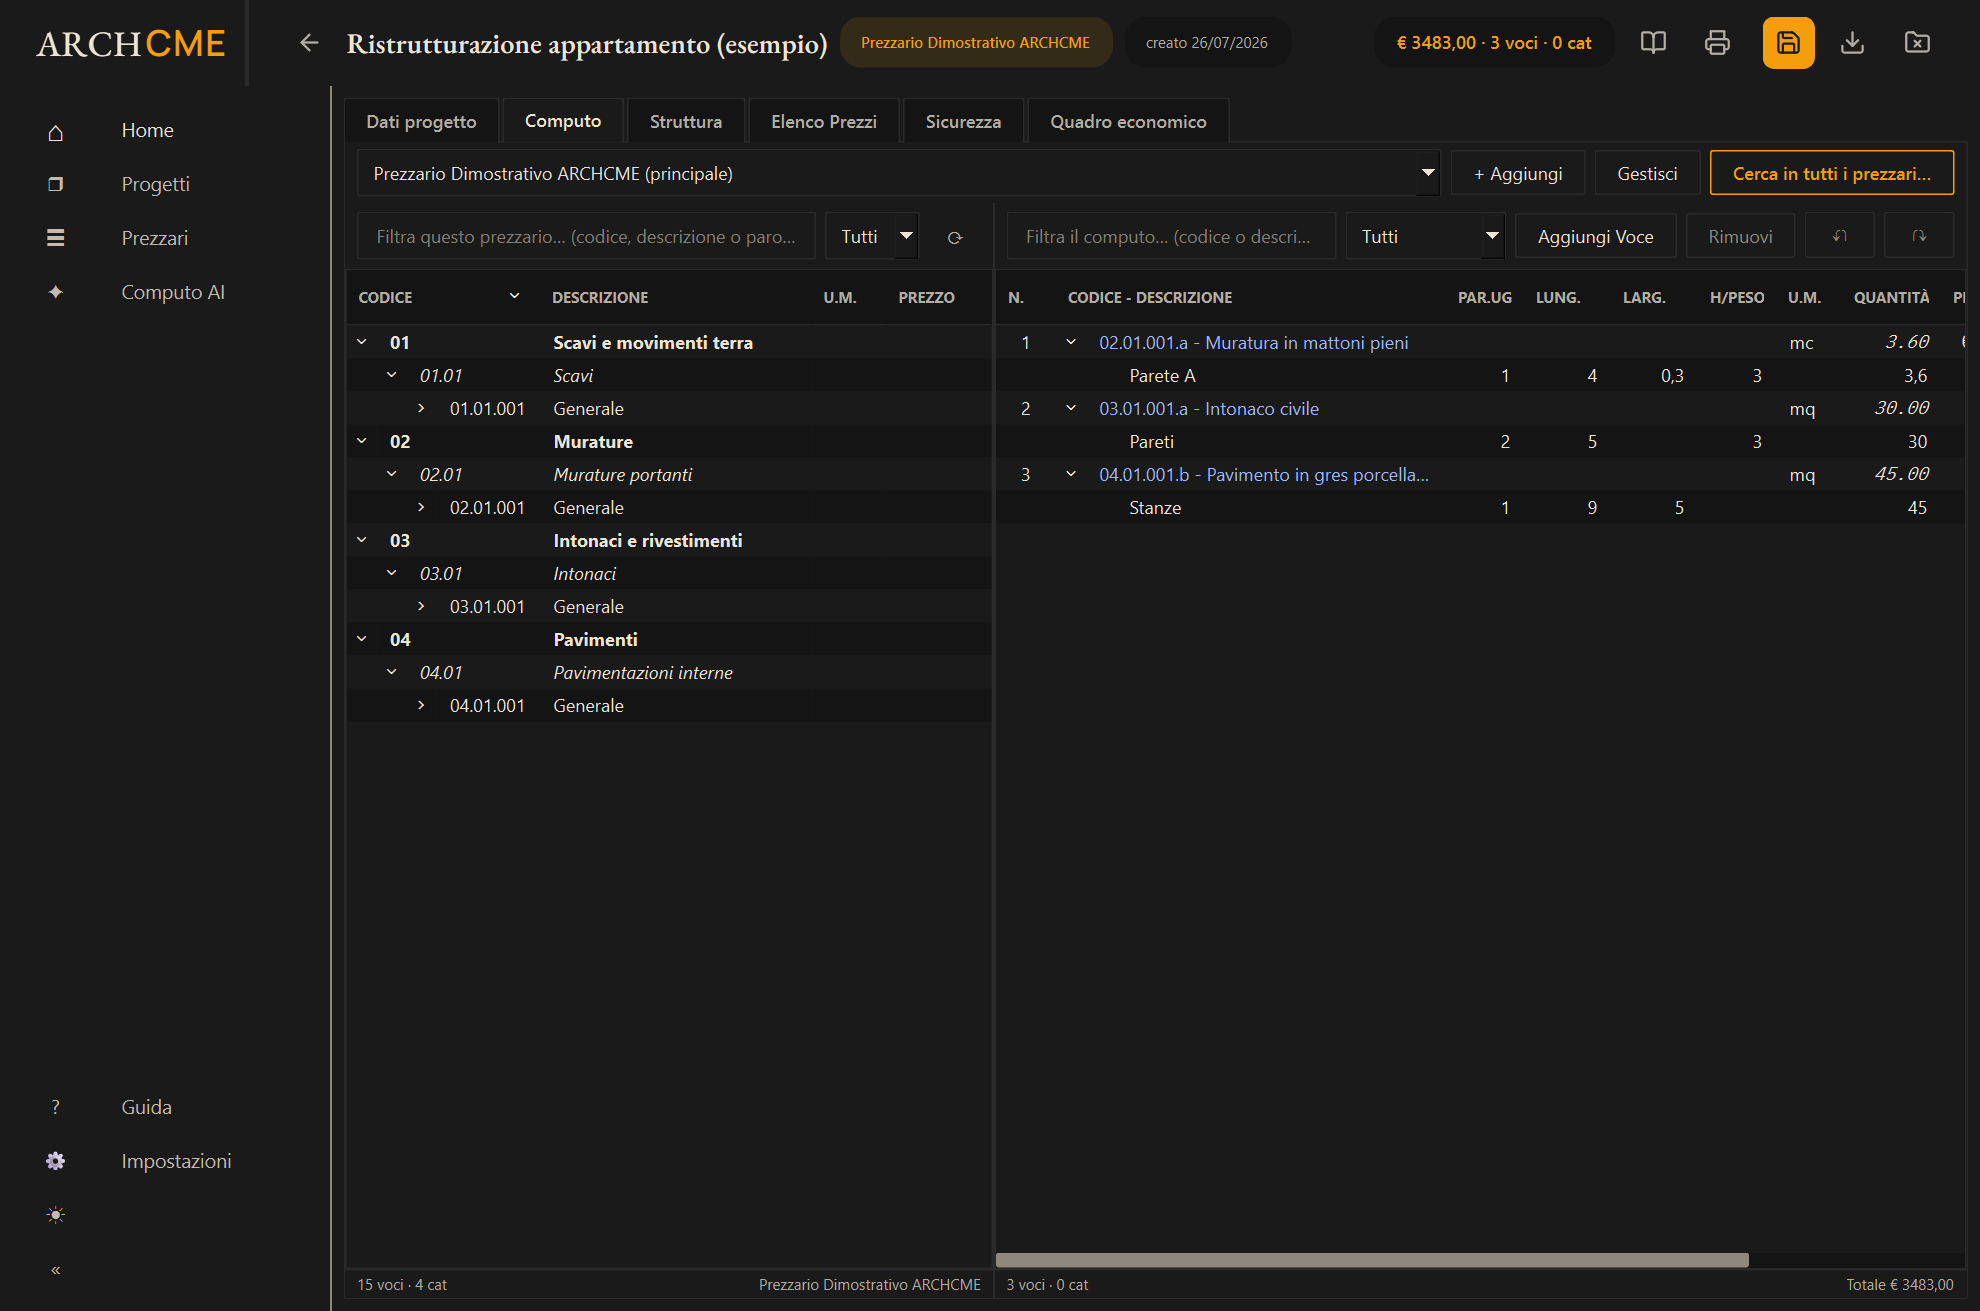Click the Home icon in the sidebar
This screenshot has height=1311, width=1980.
56,131
